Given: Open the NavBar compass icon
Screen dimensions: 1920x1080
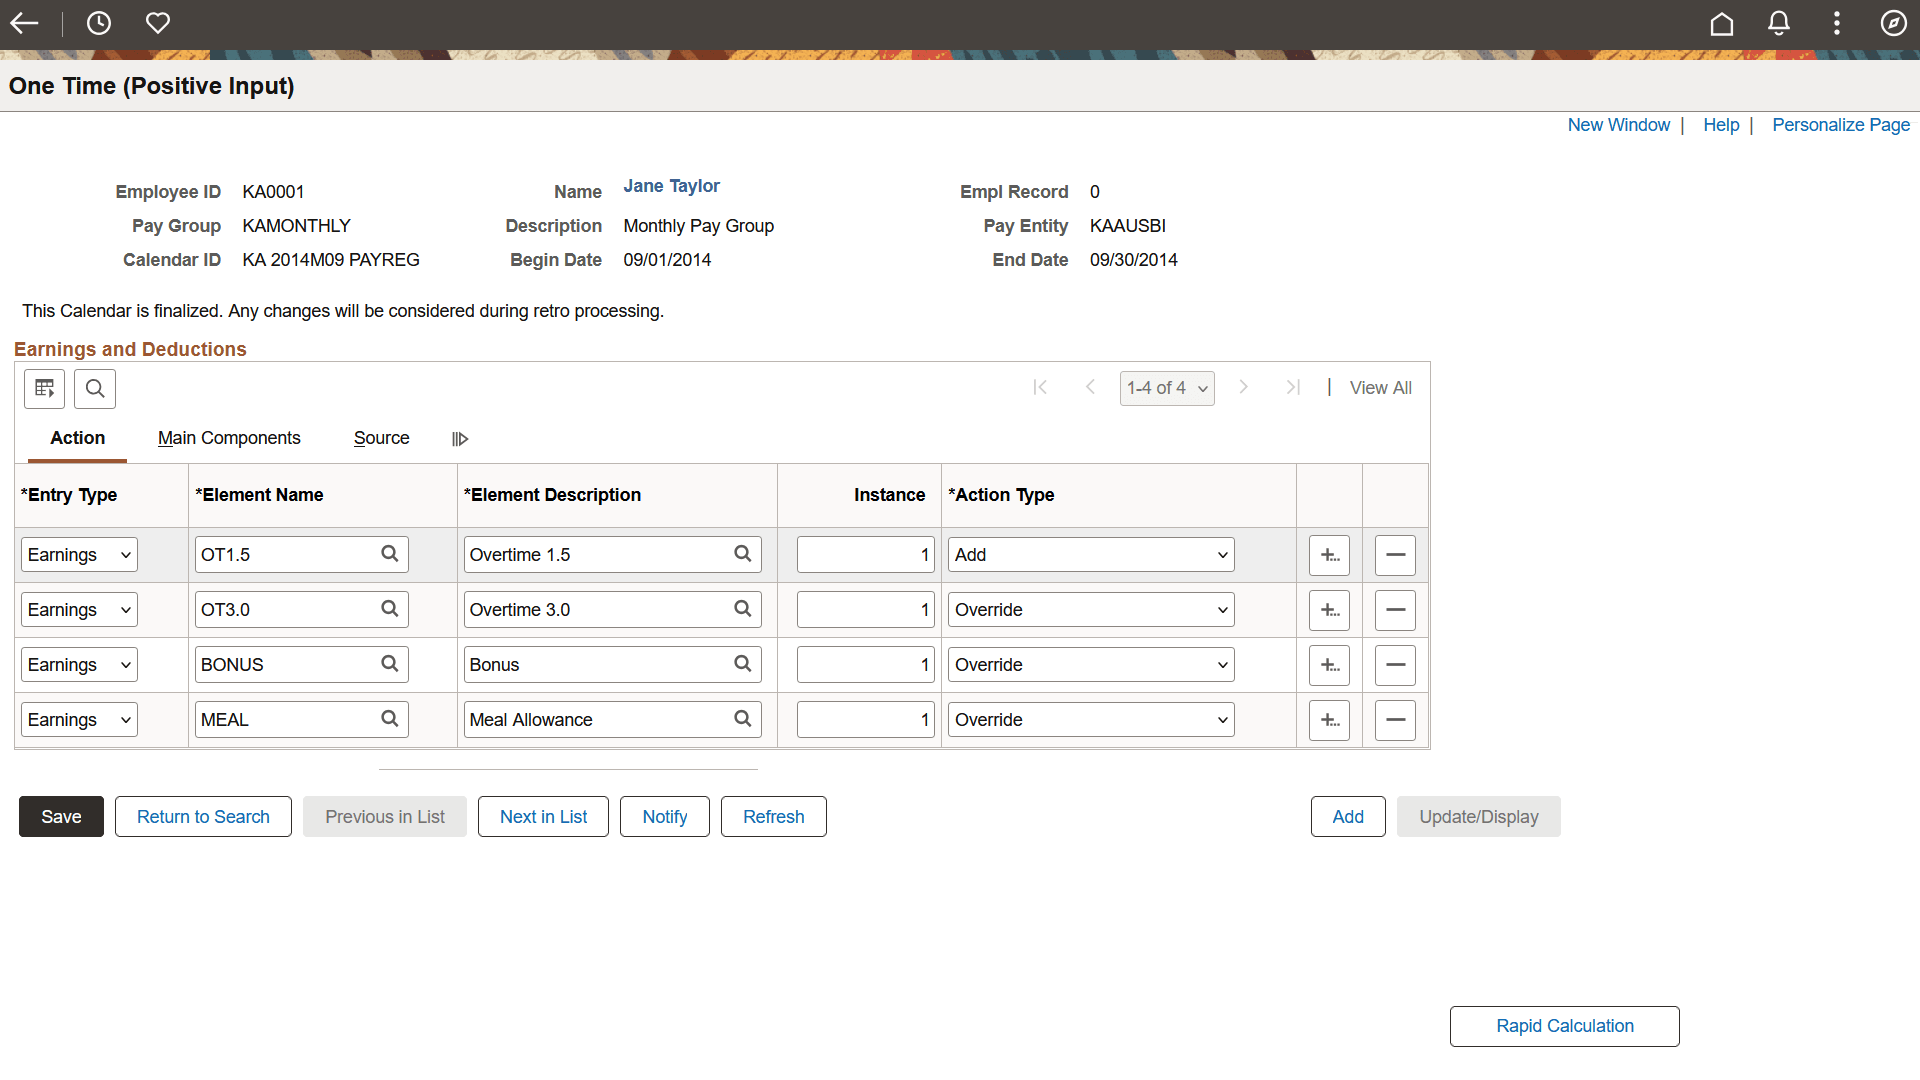Looking at the screenshot, I should click(x=1893, y=23).
